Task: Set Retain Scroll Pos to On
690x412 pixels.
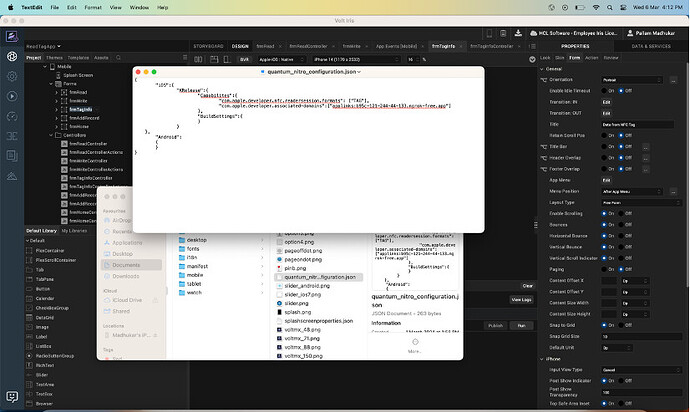Action: point(604,136)
